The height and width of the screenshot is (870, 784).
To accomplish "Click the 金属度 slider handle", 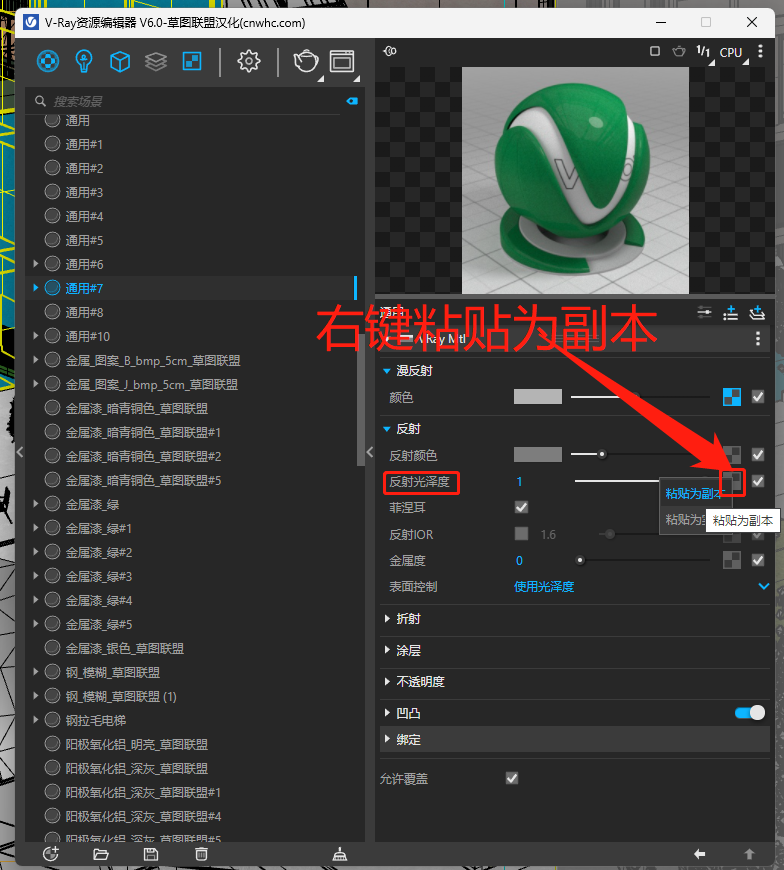I will pyautogui.click(x=580, y=560).
